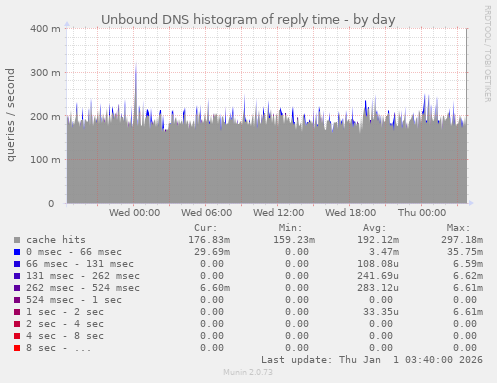Viewport: 497px width, 383px height.
Task: Click the '524 msec - 1 sec' label
Action: (74, 300)
